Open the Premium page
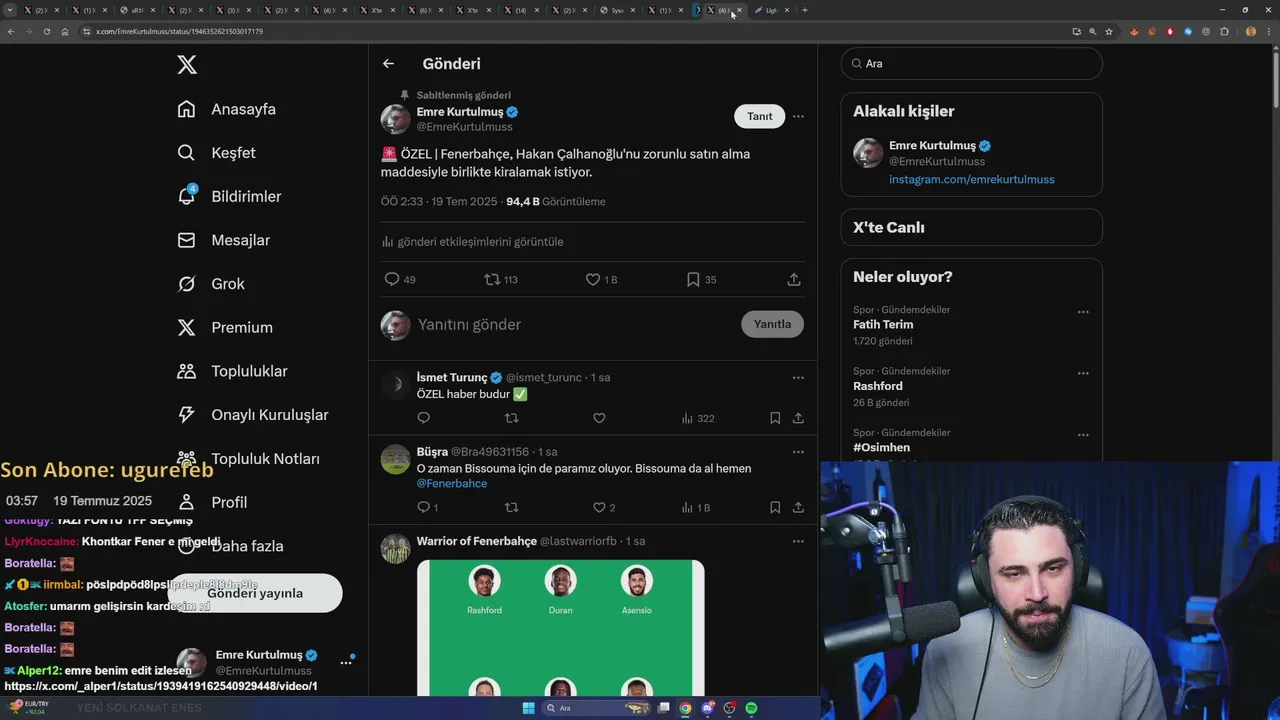The height and width of the screenshot is (720, 1280). [x=225, y=327]
